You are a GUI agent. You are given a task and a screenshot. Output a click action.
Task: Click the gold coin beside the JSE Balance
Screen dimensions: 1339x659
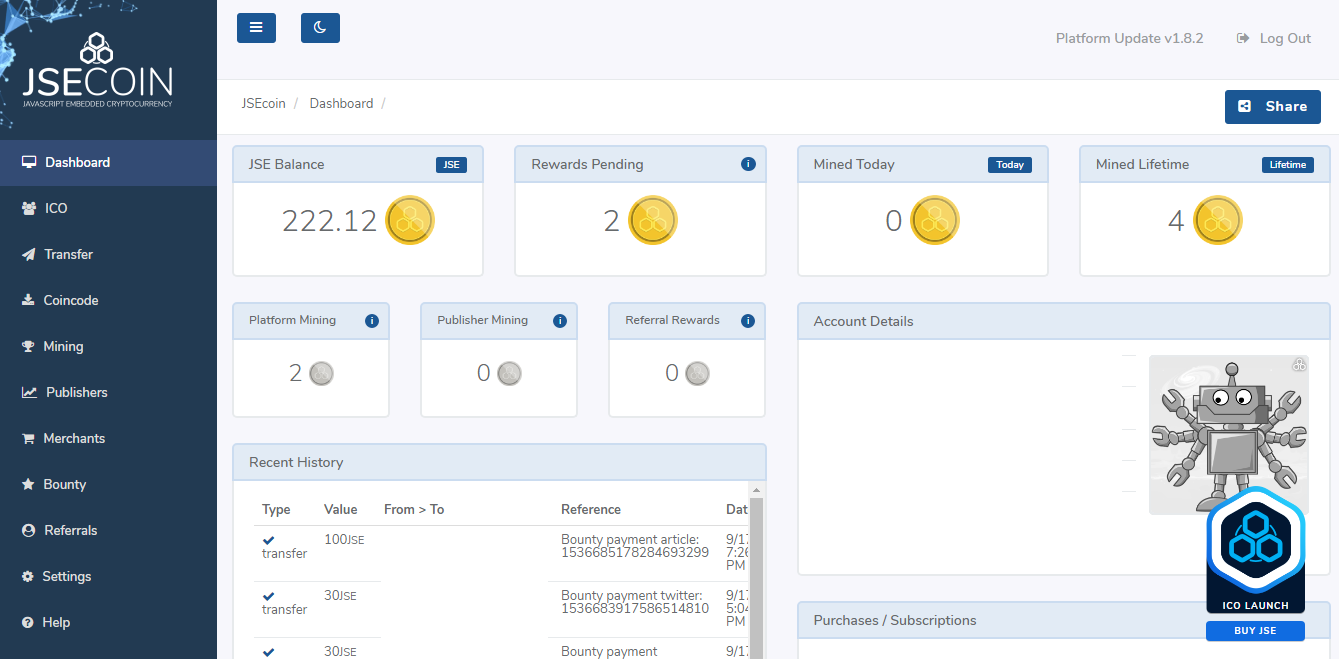(x=410, y=220)
